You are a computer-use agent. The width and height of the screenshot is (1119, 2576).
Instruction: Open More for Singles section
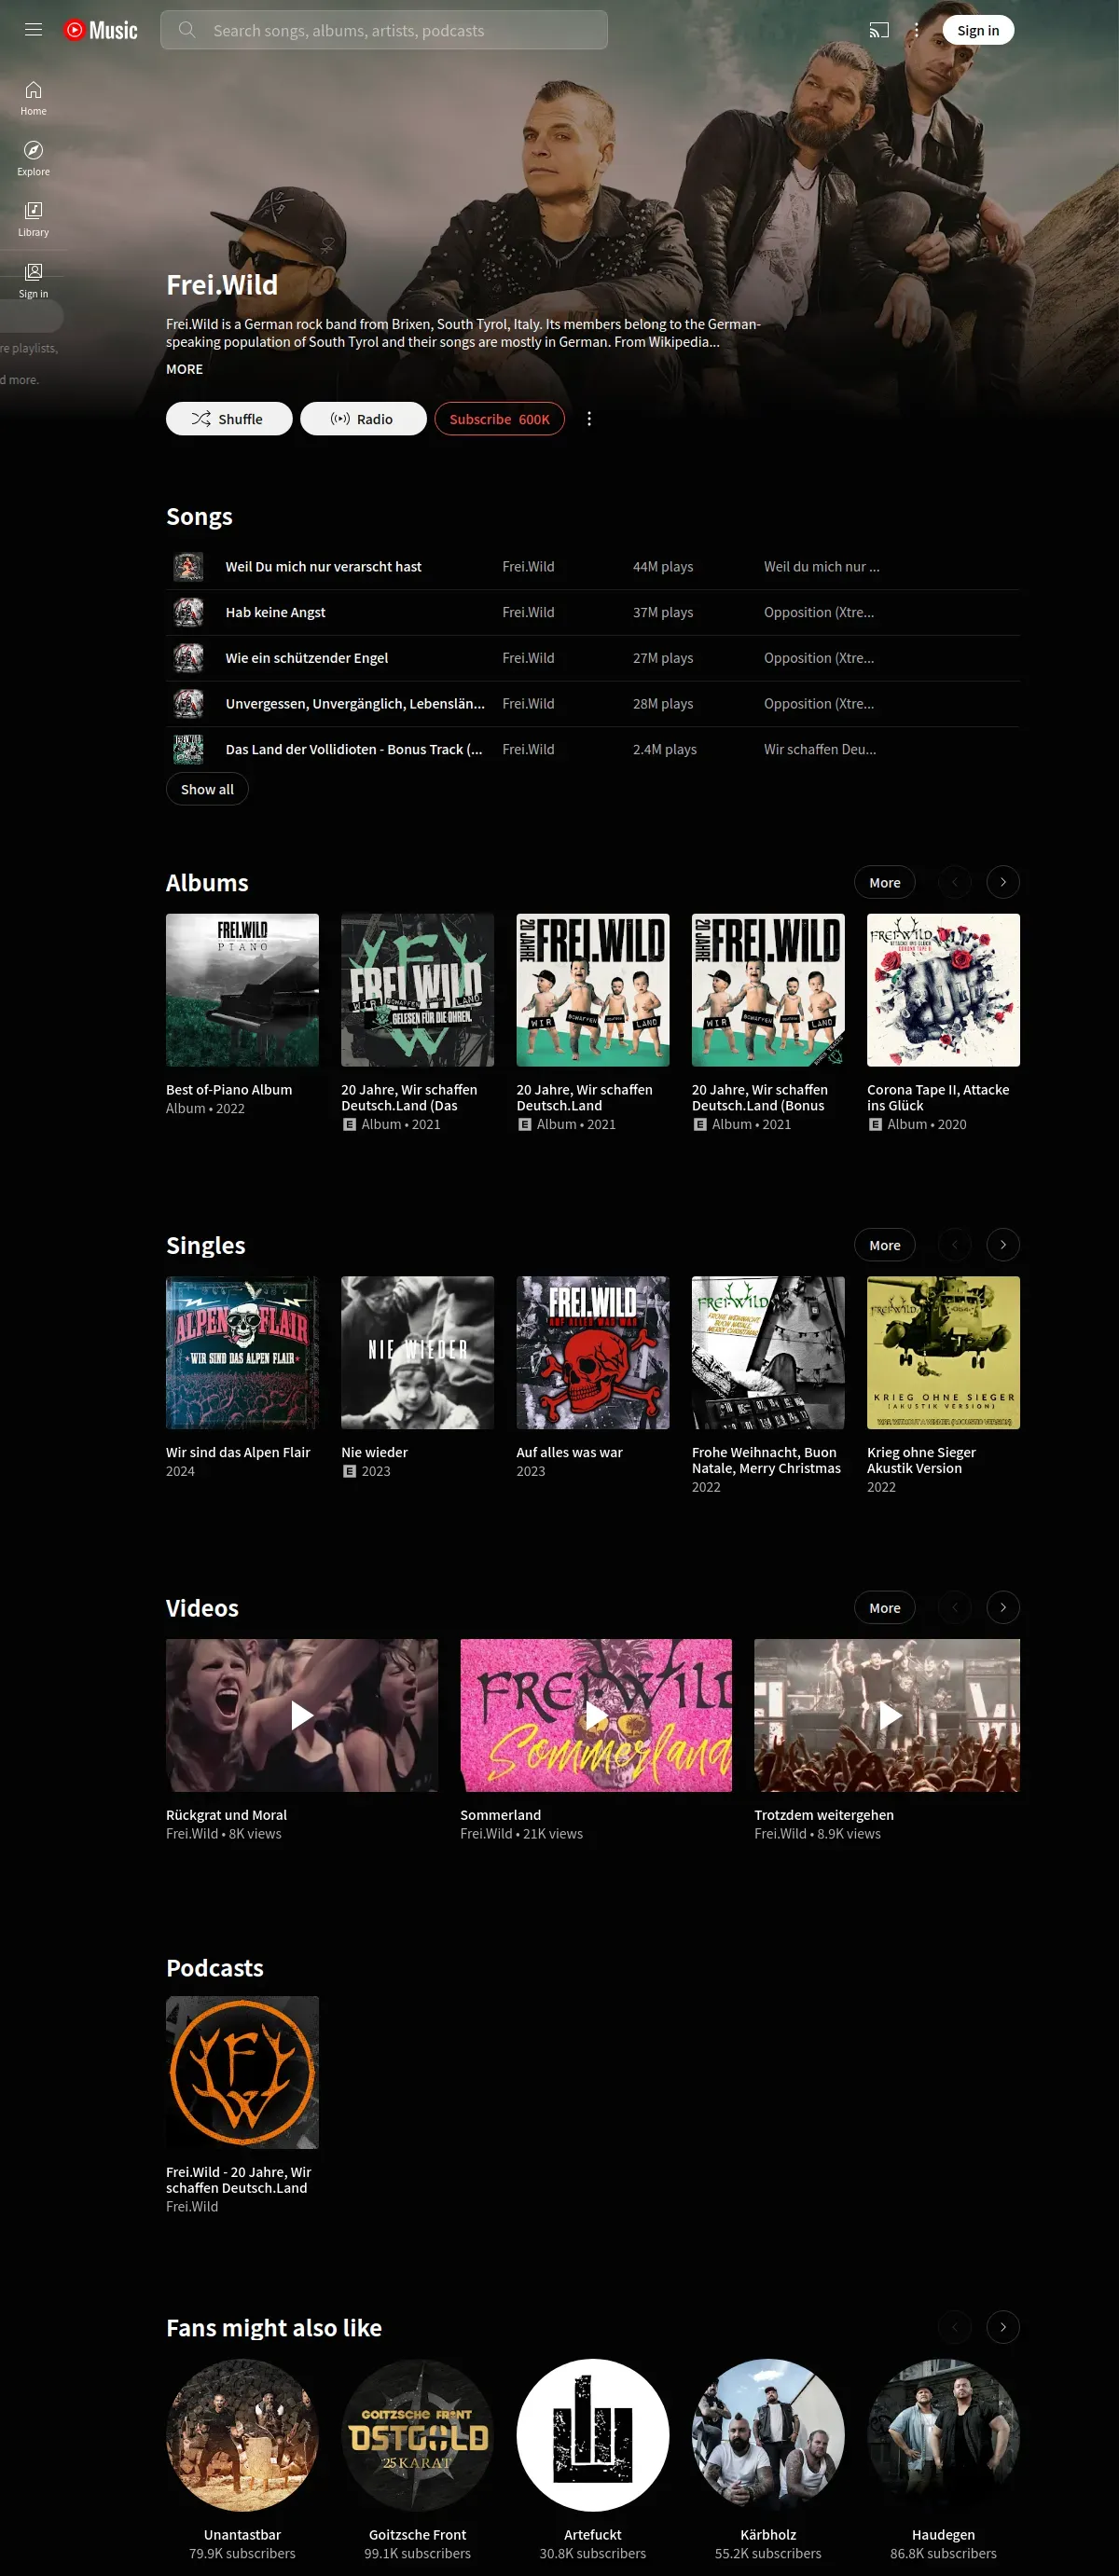coord(884,1245)
